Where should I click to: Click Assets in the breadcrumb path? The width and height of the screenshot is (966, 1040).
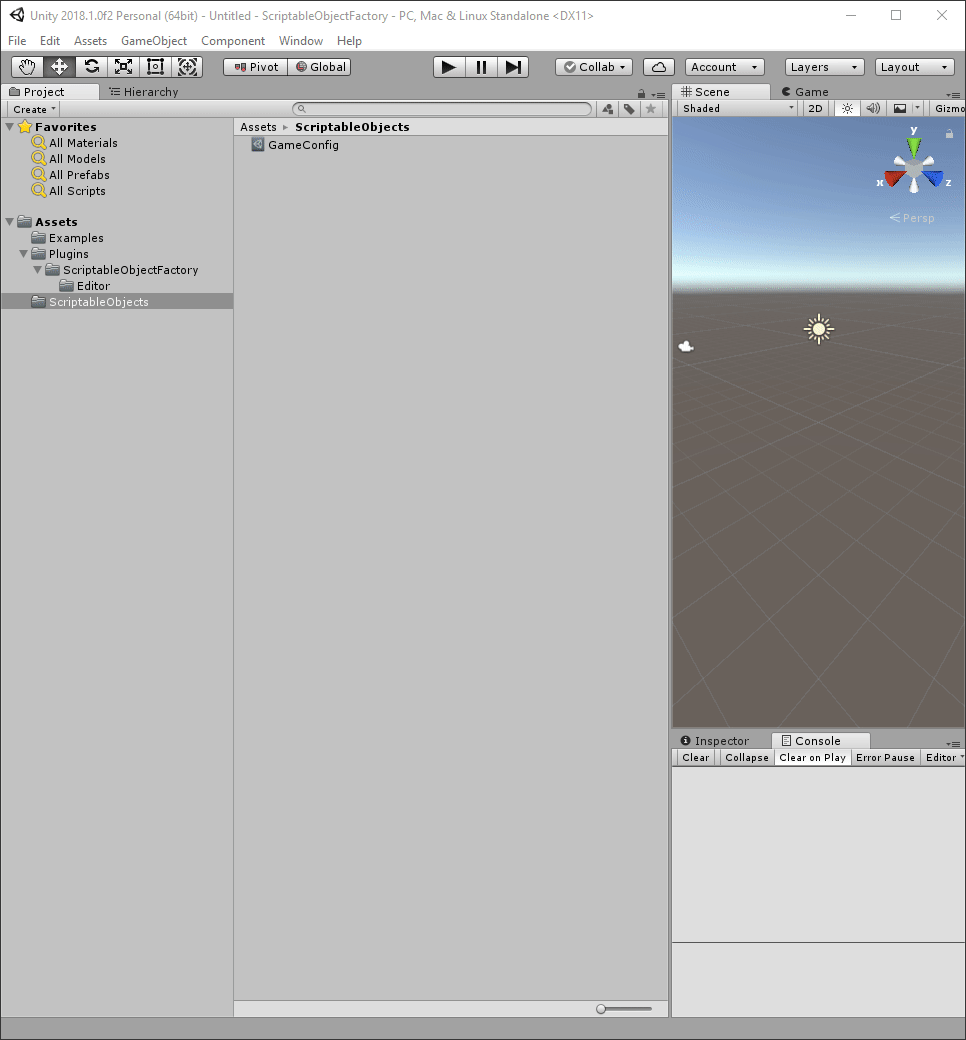point(258,127)
